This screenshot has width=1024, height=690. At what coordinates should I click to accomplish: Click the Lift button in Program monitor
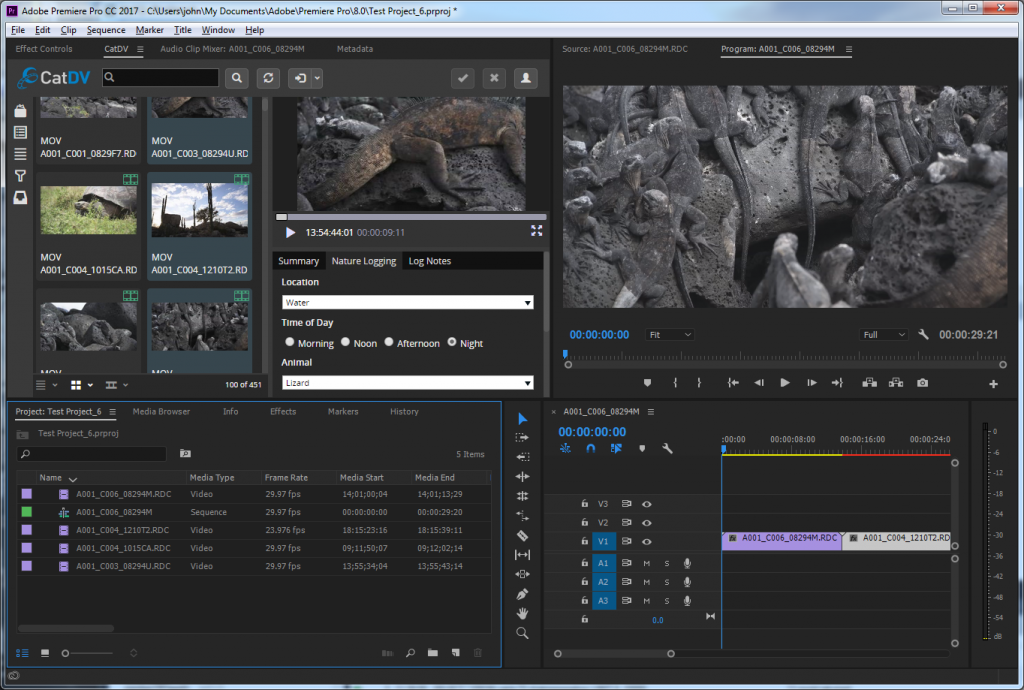pyautogui.click(x=869, y=383)
